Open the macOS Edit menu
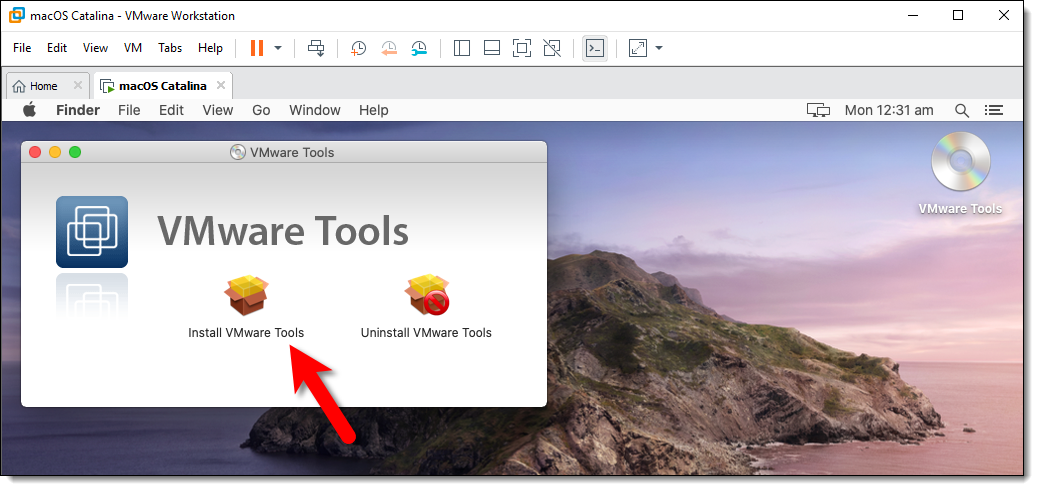The width and height of the screenshot is (1038, 490). pos(171,110)
